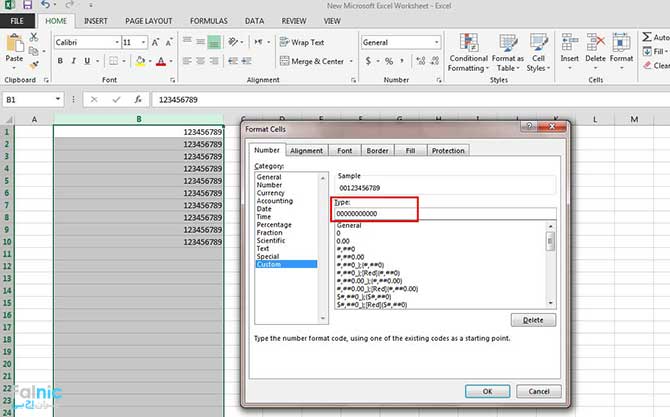Click the Insert cells icon

(569, 50)
